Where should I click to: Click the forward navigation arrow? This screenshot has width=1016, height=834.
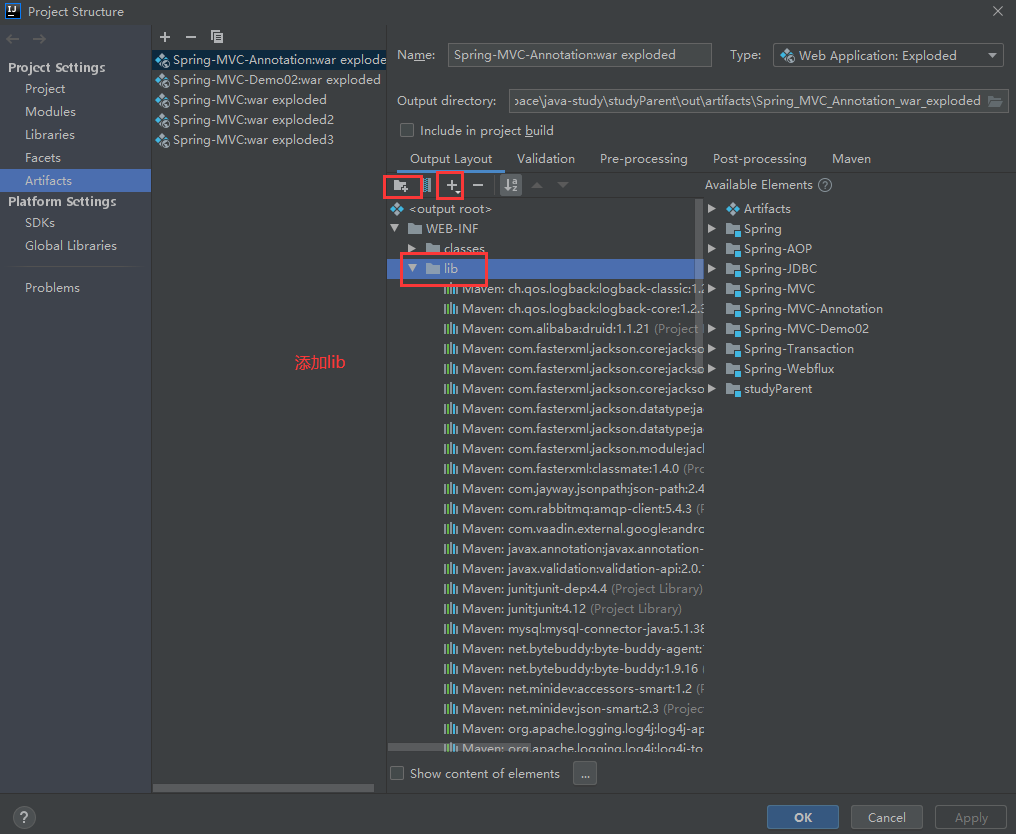[x=40, y=40]
